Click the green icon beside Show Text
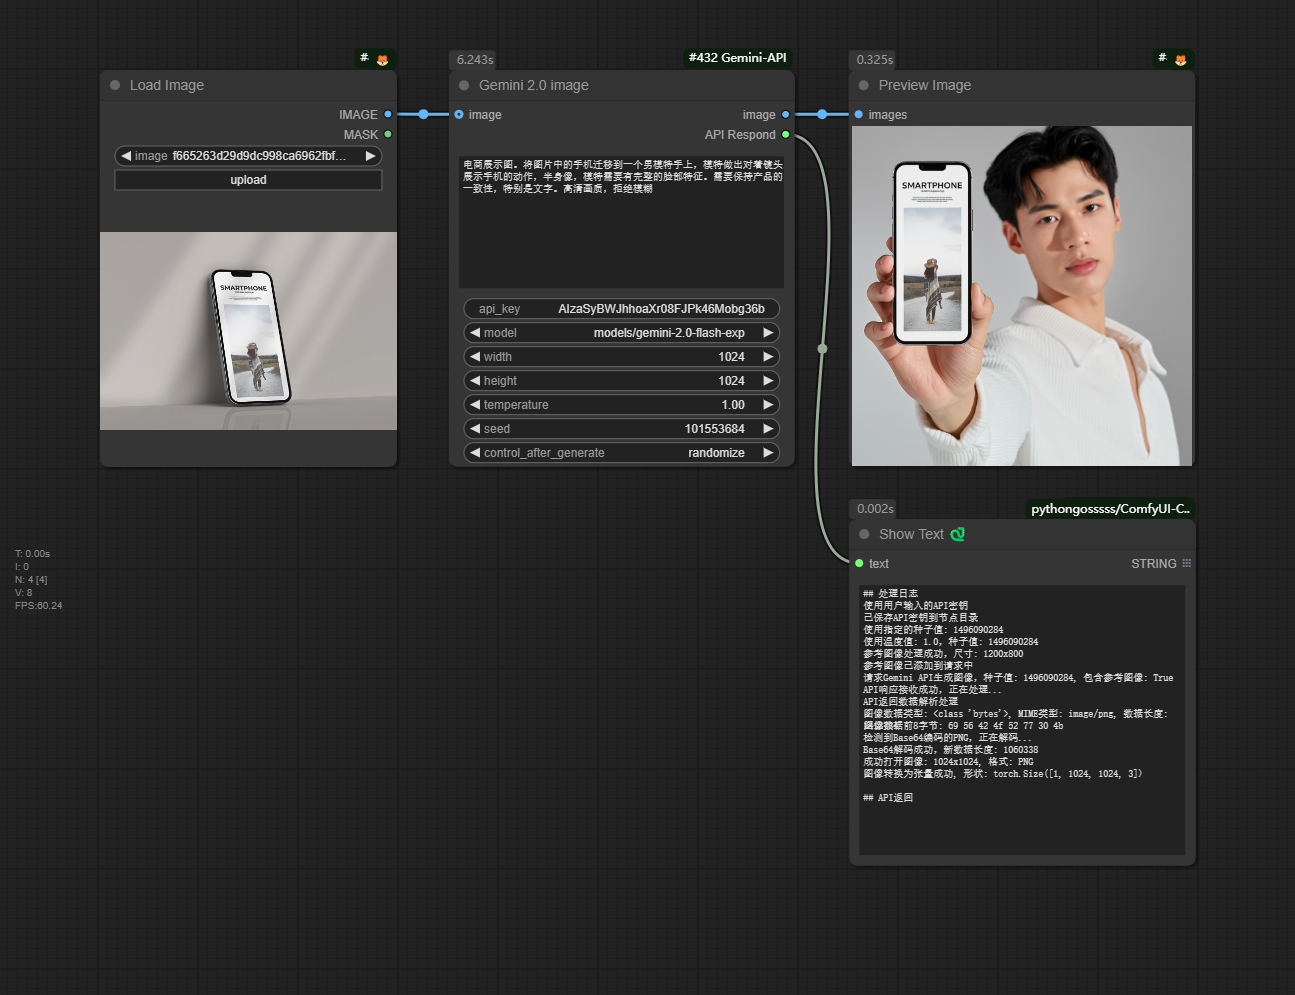This screenshot has height=995, width=1295. coord(958,534)
